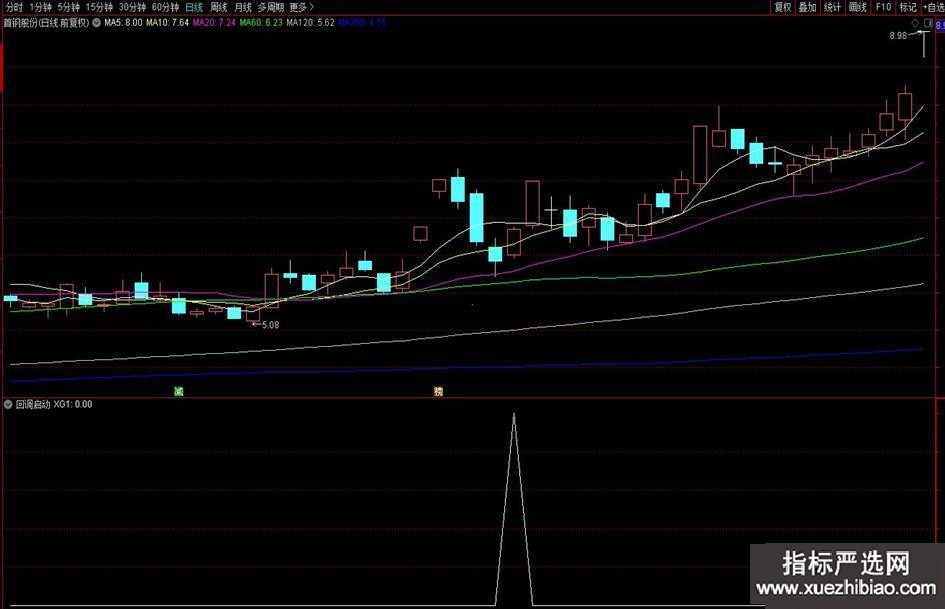Click the MA5: 8.00 label
The height and width of the screenshot is (609, 945).
123,23
